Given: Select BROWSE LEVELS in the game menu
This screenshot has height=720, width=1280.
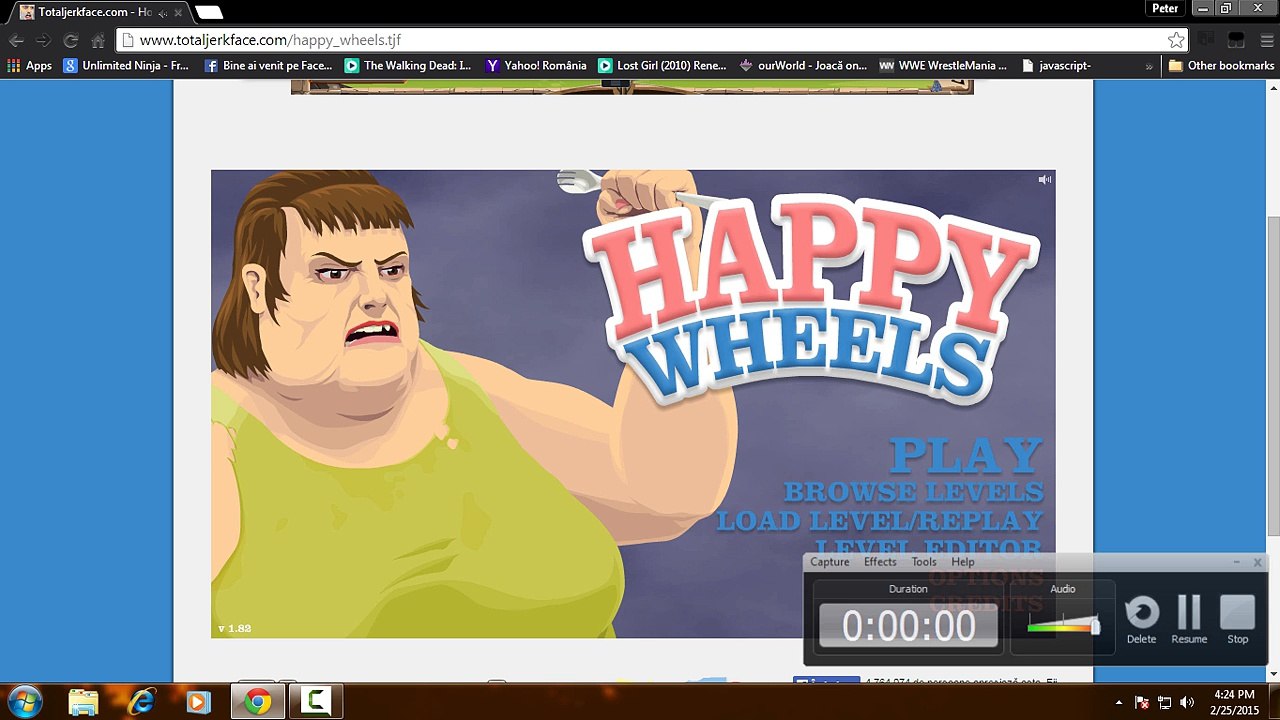Looking at the screenshot, I should [913, 492].
